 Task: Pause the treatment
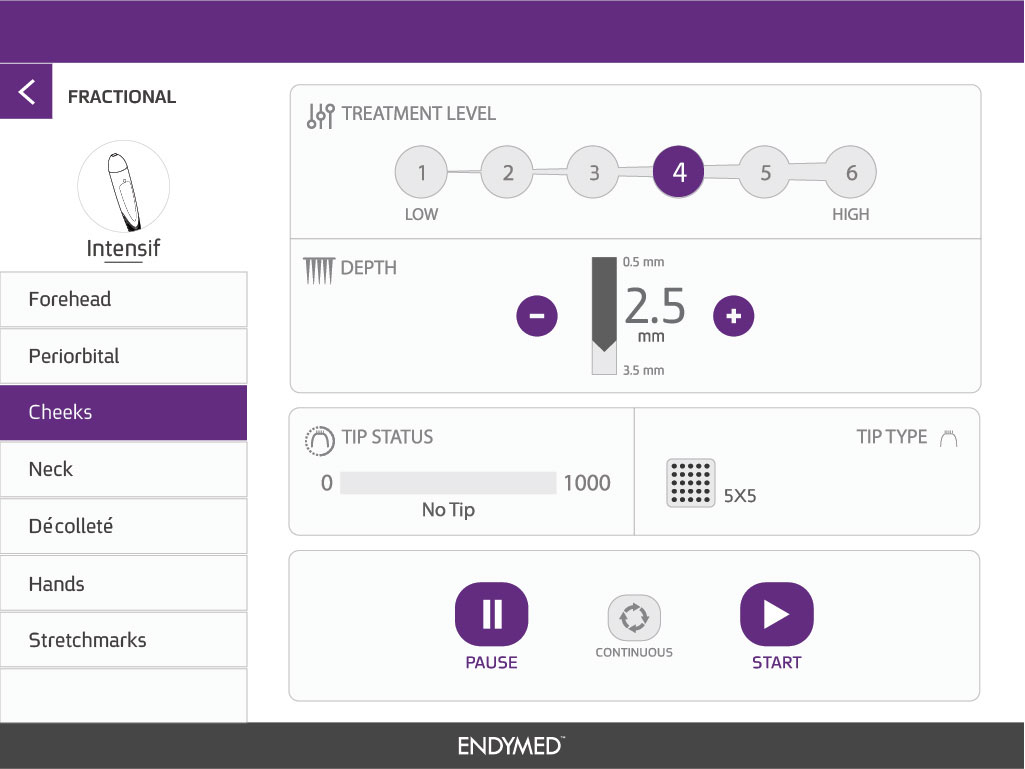492,614
